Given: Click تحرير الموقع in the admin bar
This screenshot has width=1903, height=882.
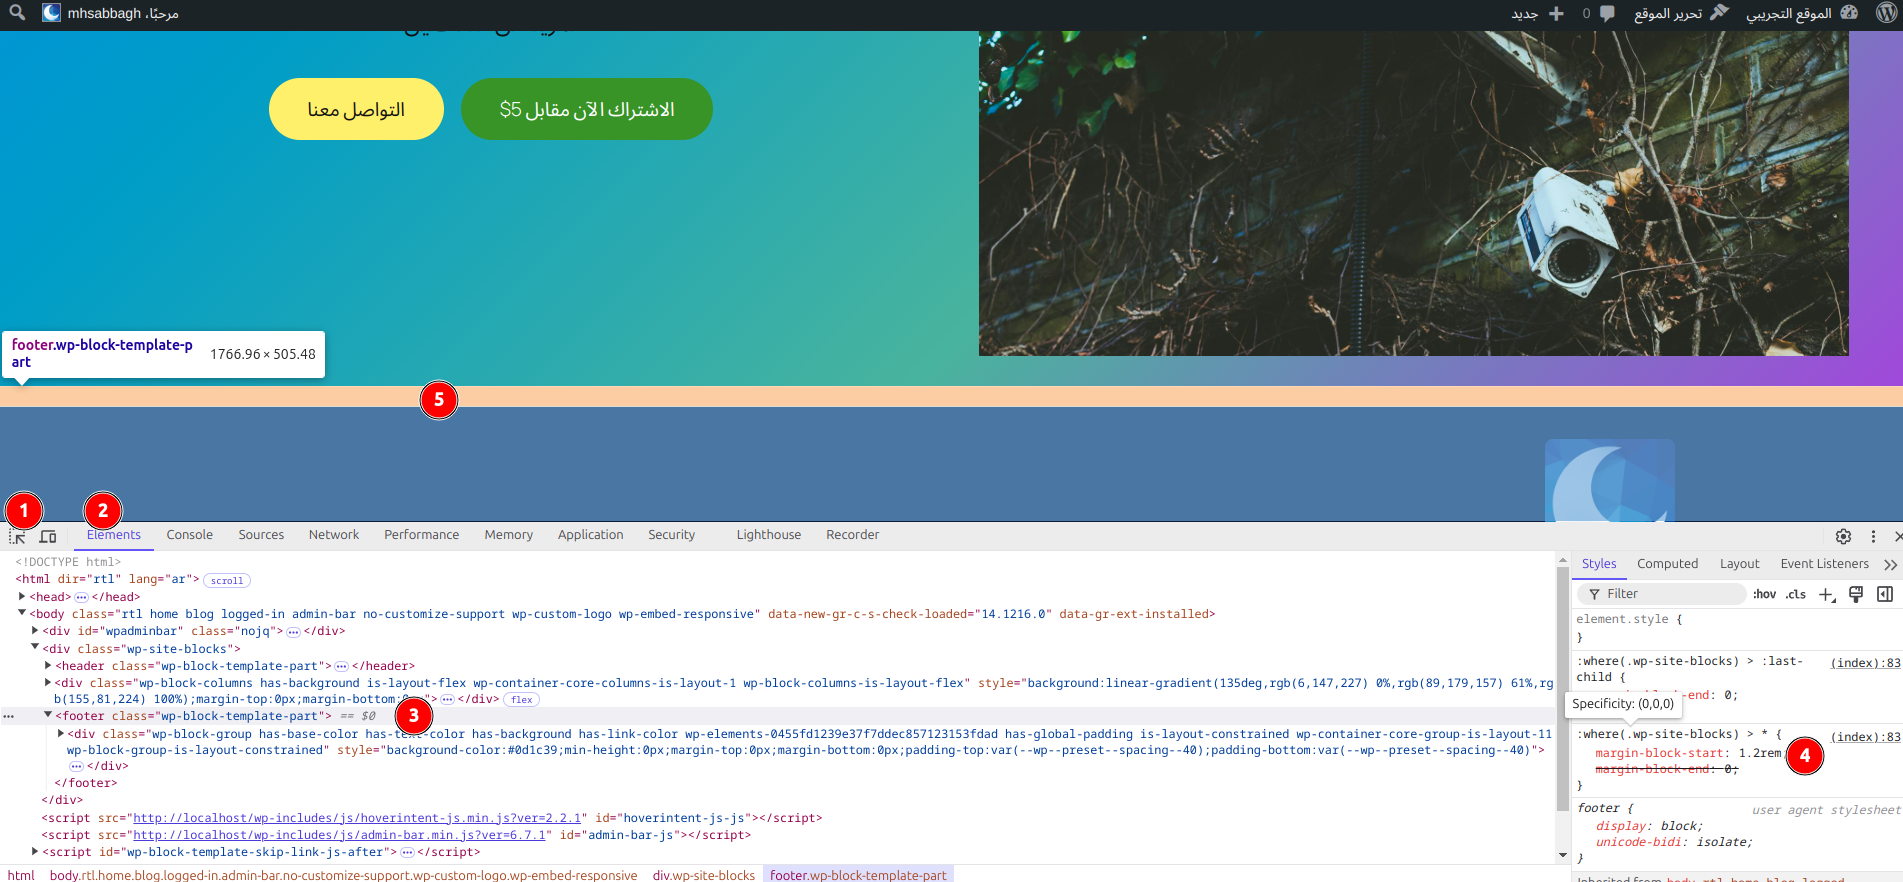Looking at the screenshot, I should 1668,13.
